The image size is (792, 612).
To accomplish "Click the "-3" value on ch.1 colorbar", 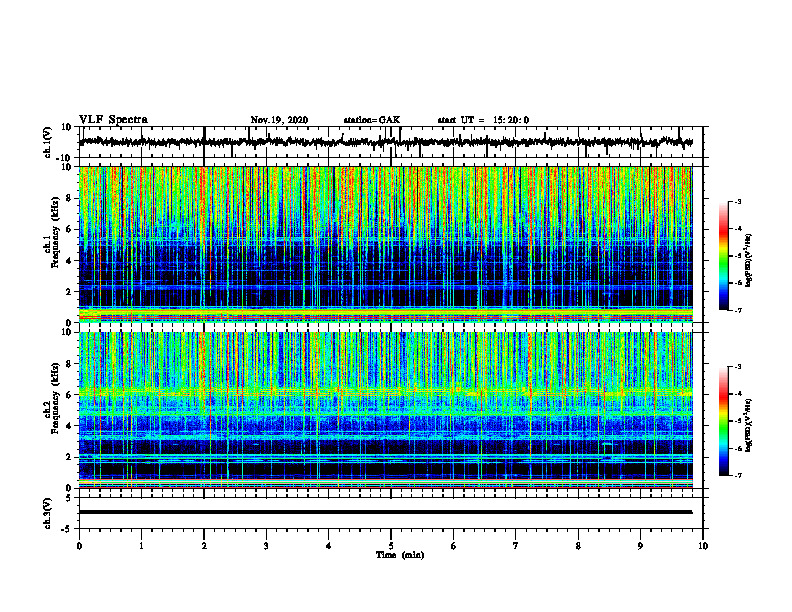I will click(738, 201).
